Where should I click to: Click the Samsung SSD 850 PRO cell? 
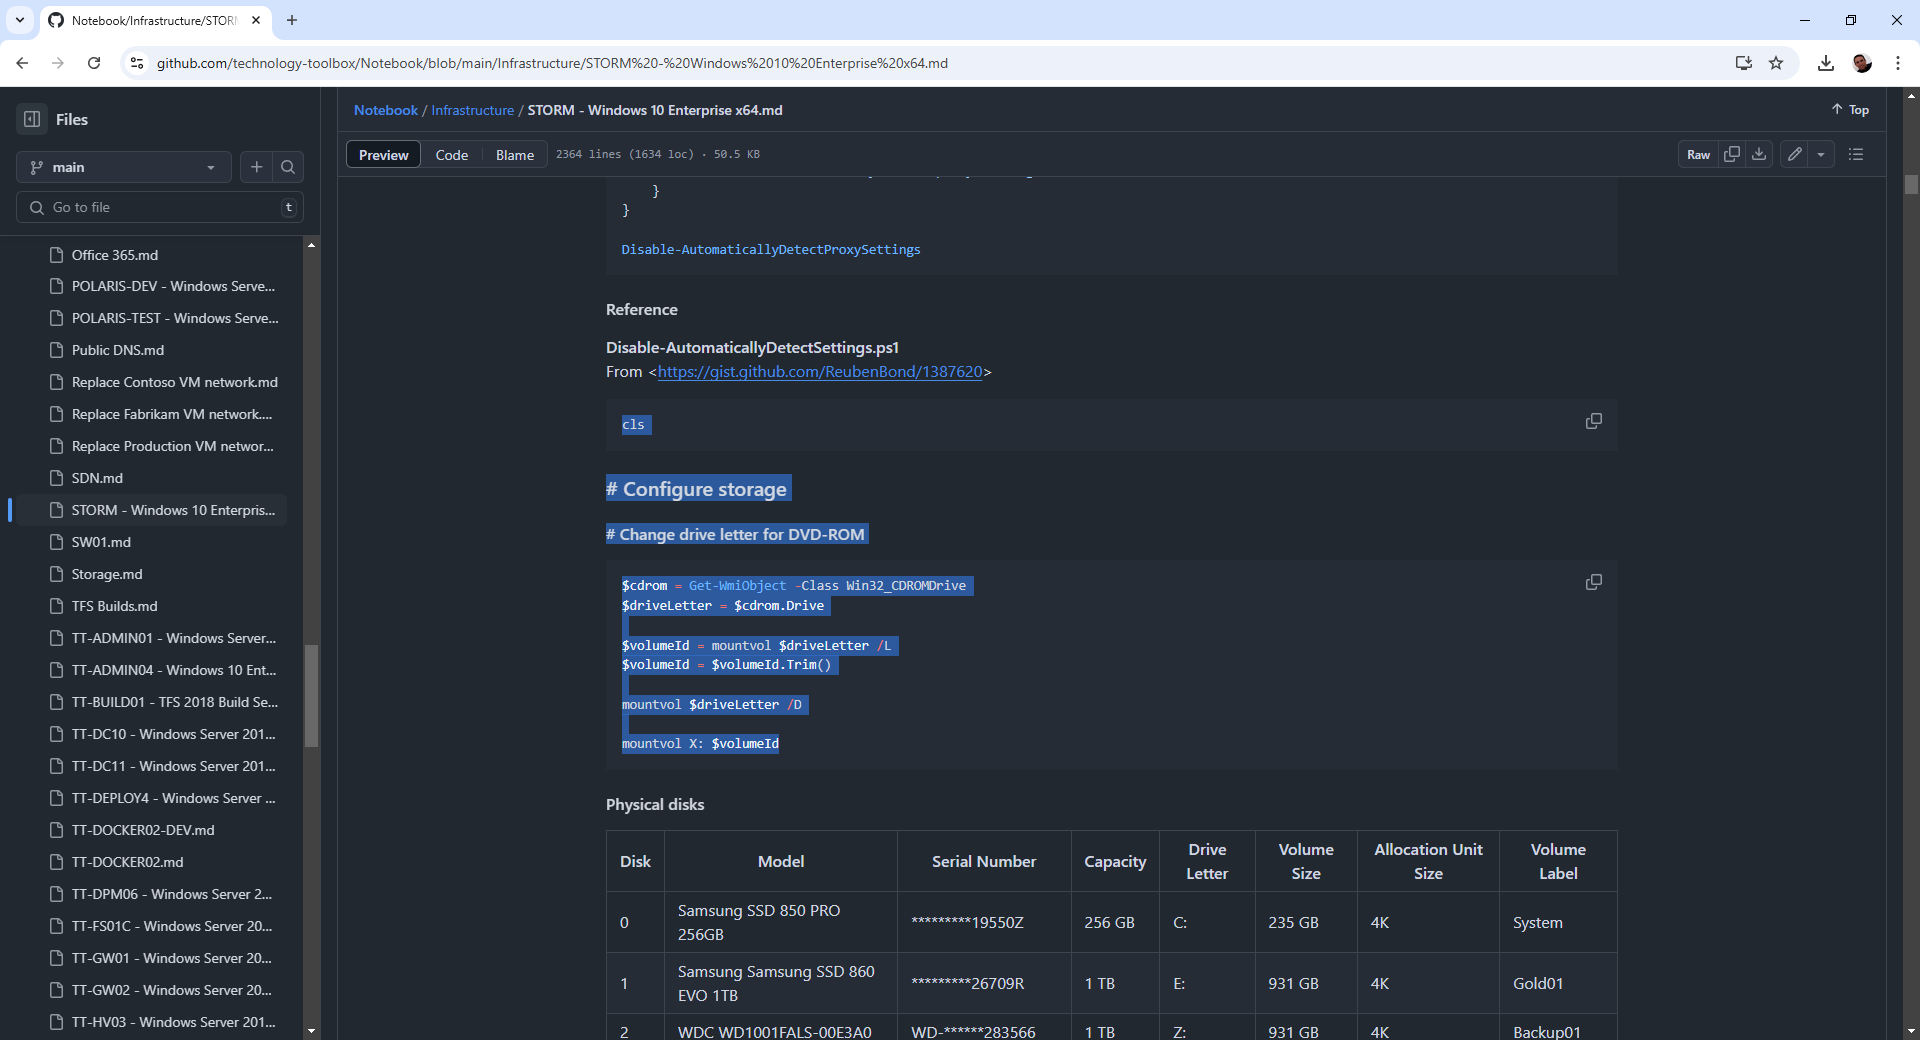(781, 922)
